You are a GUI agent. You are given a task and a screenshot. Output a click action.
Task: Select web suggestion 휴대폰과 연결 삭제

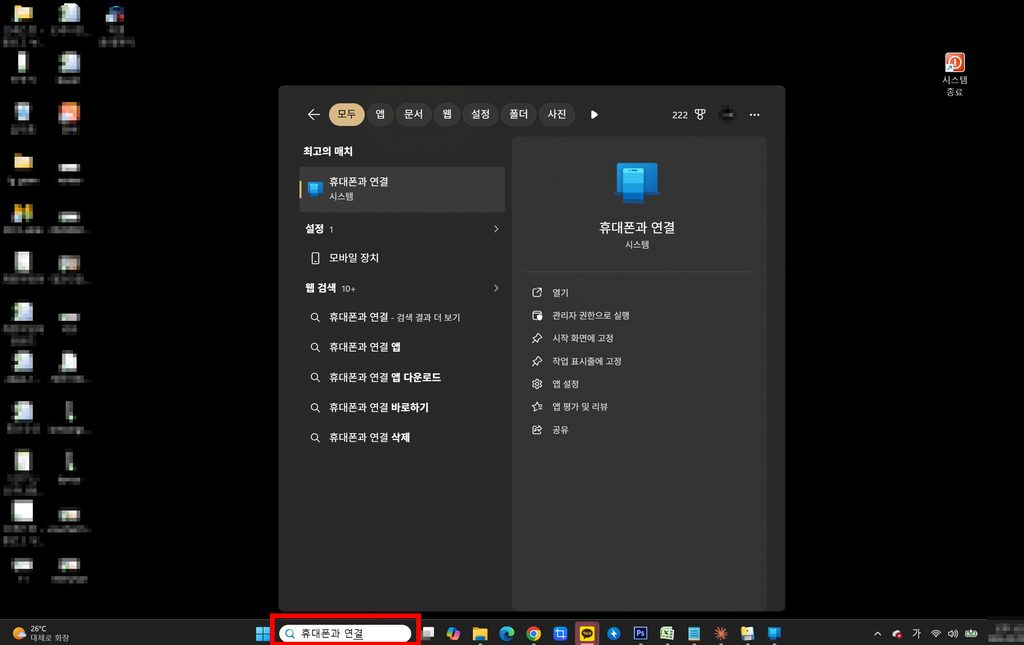coord(402,437)
